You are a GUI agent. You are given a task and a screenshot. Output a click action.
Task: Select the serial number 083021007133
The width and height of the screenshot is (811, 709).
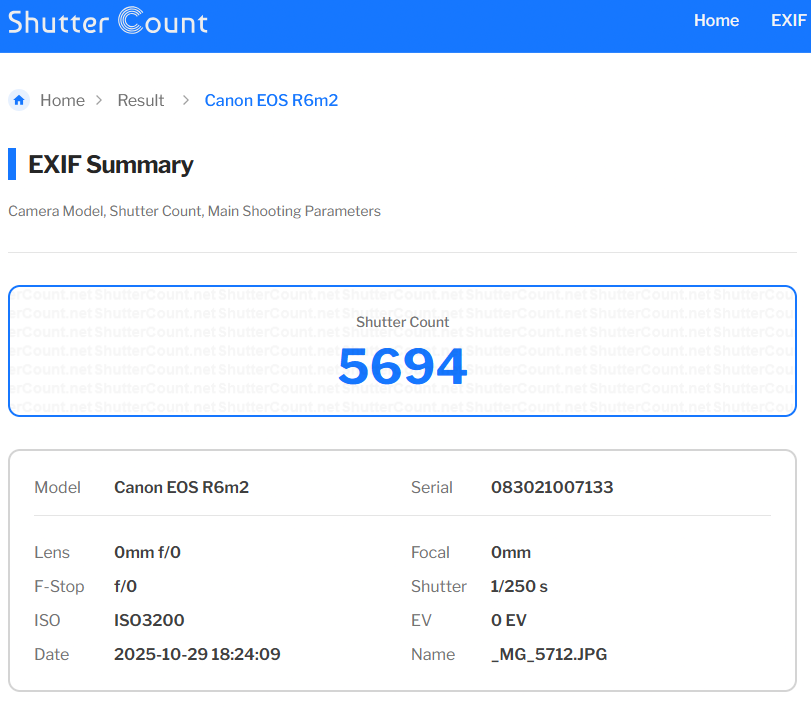click(x=552, y=488)
